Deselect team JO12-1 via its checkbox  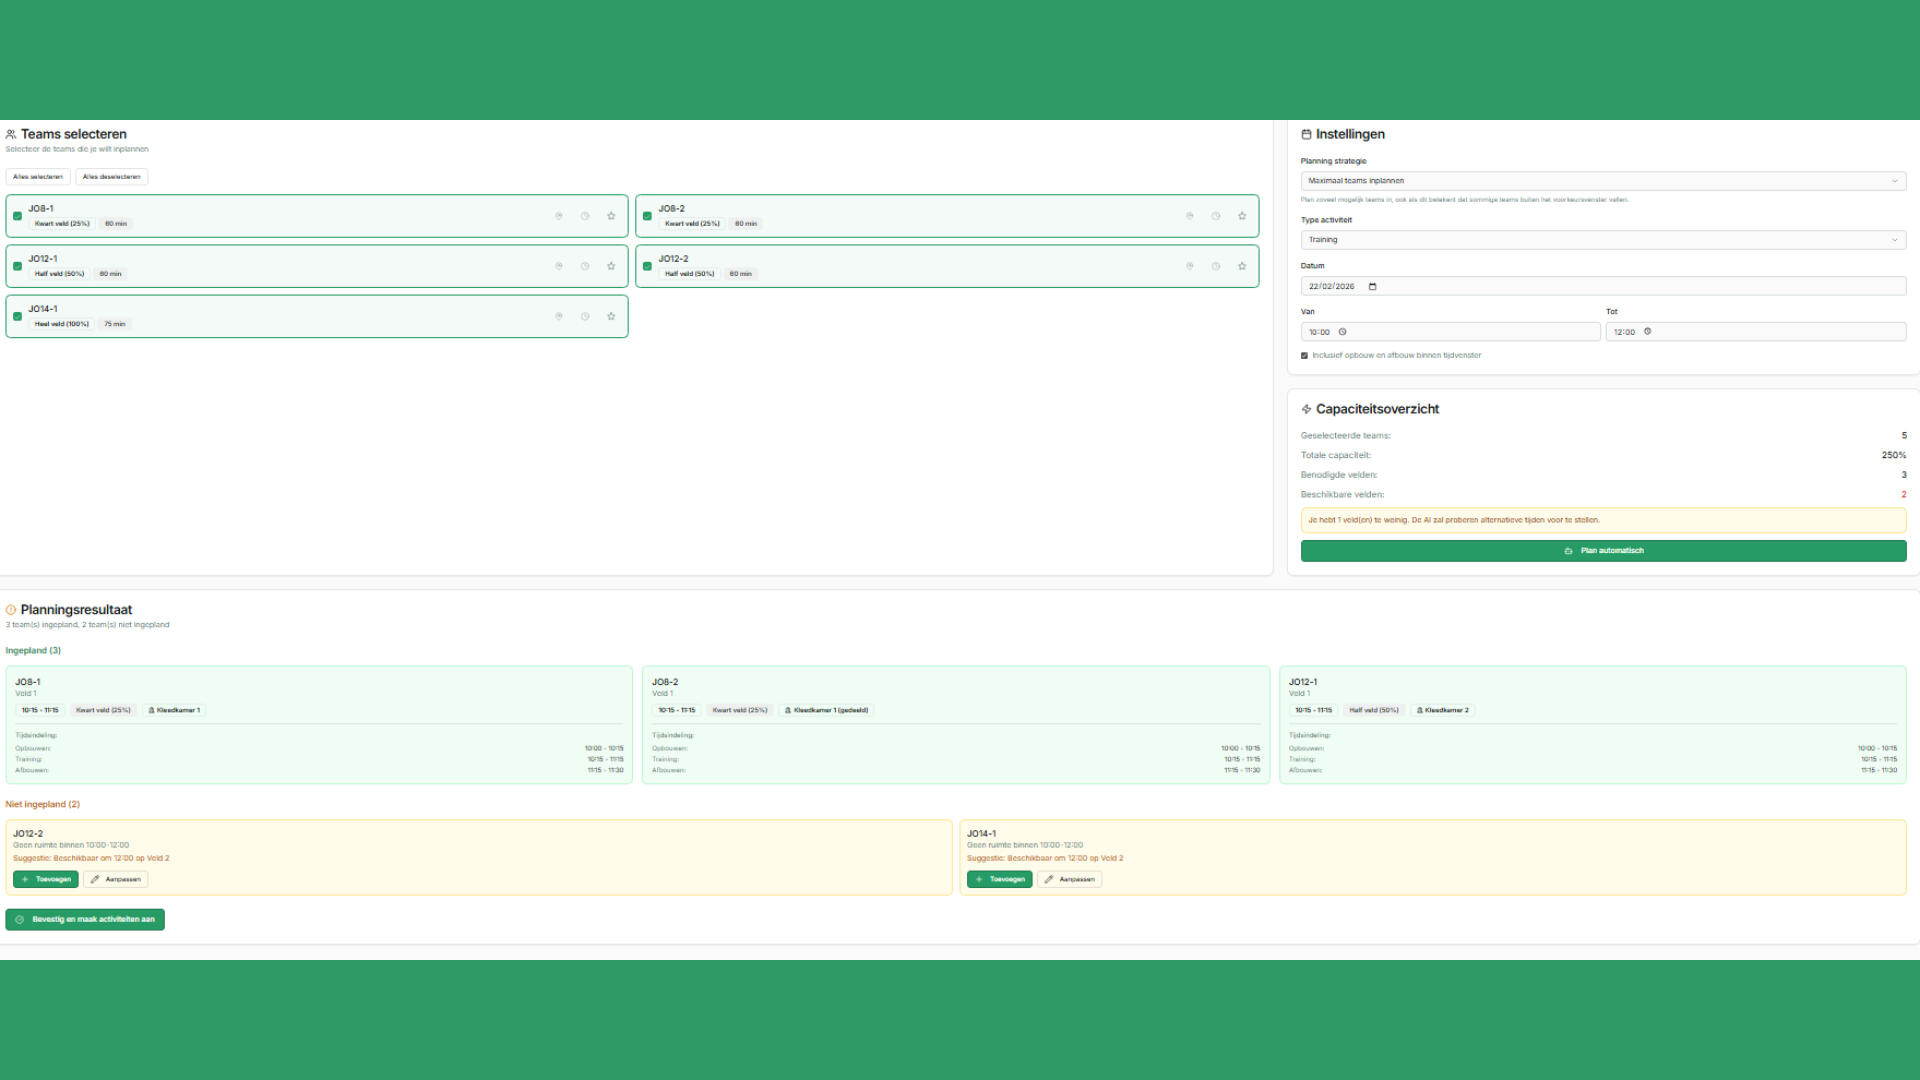17,265
